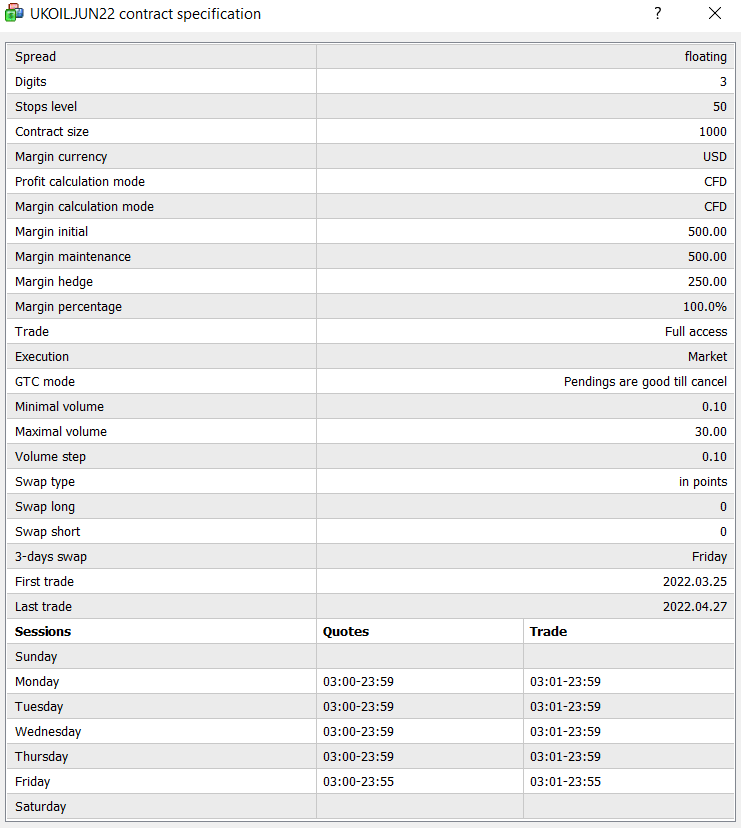The width and height of the screenshot is (741, 828).
Task: Click the Quotes column header
Action: pyautogui.click(x=346, y=632)
